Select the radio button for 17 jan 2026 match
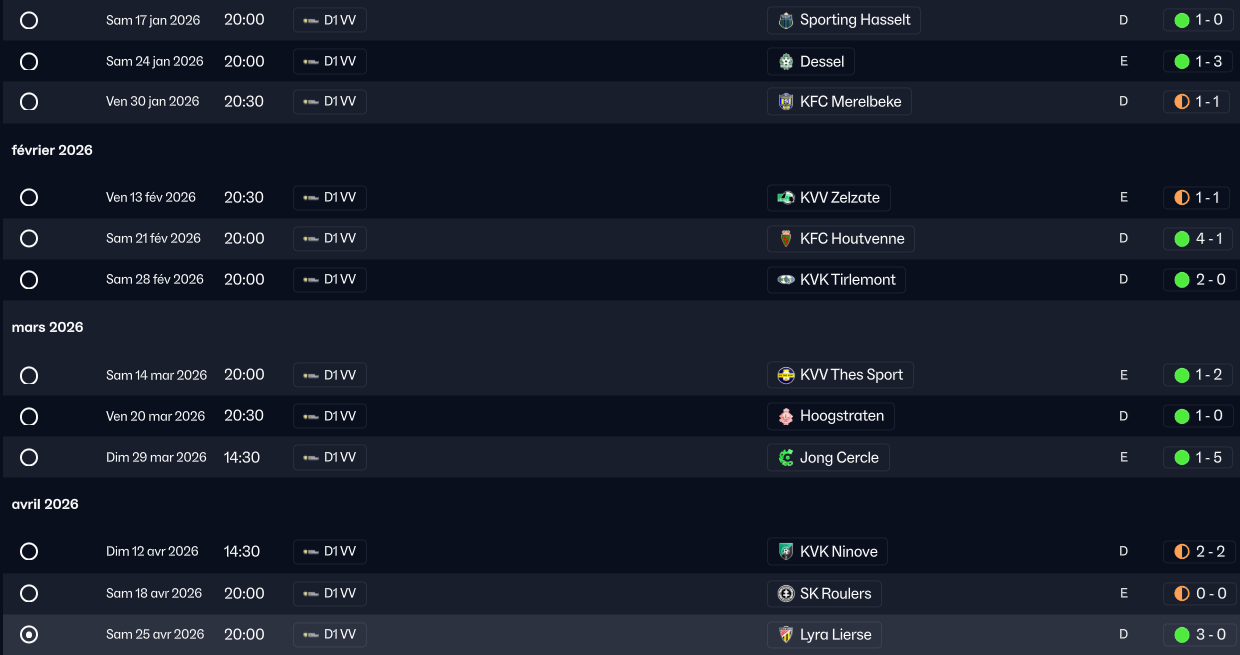The height and width of the screenshot is (655, 1240). (x=29, y=20)
